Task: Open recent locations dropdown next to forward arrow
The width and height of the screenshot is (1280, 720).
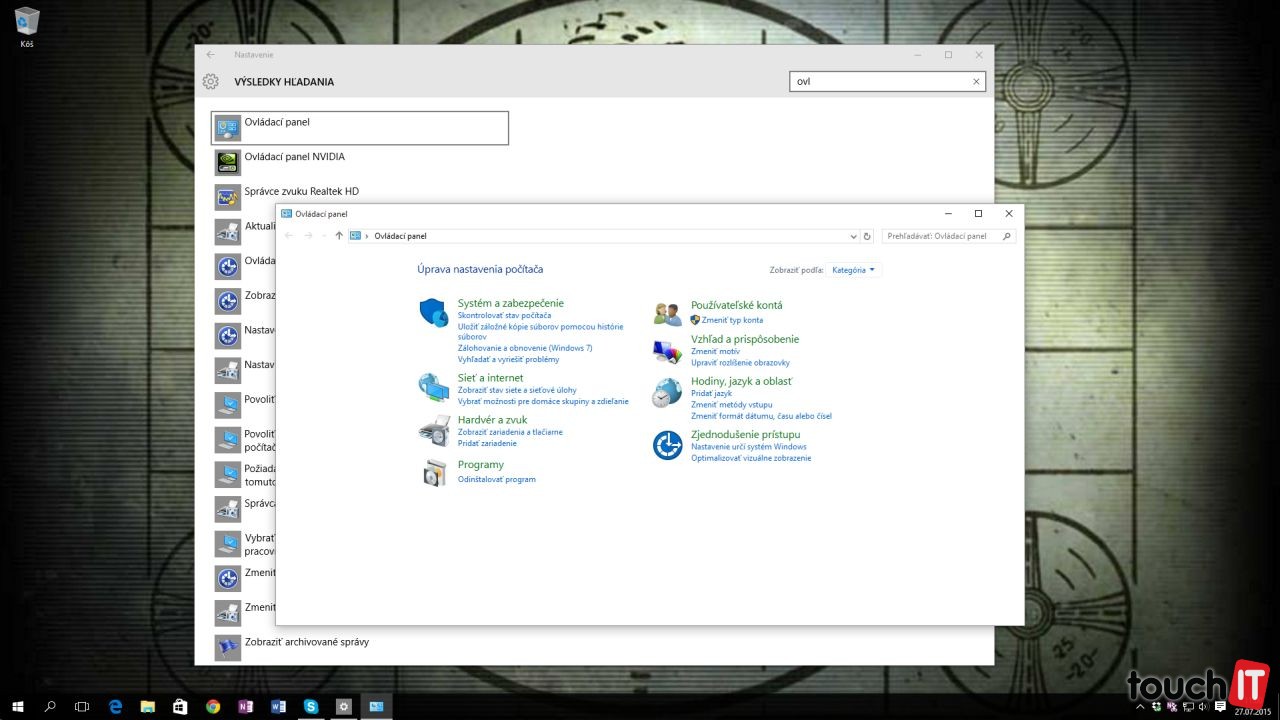Action: pyautogui.click(x=324, y=237)
